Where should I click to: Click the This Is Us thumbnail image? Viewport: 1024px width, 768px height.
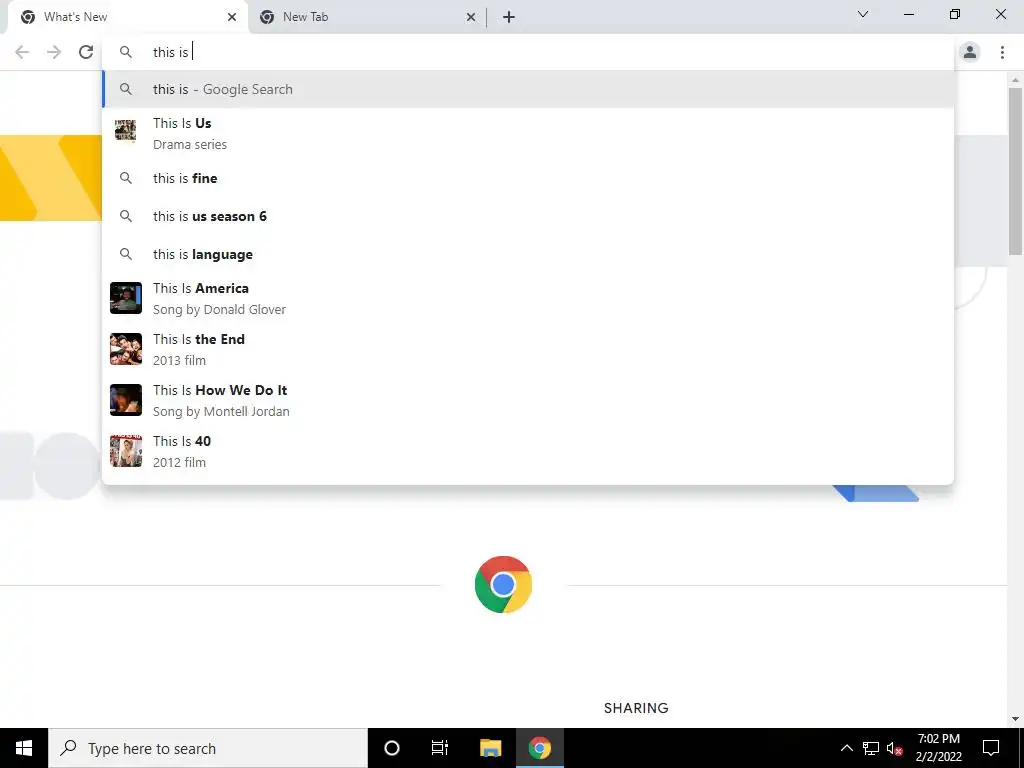pyautogui.click(x=125, y=131)
